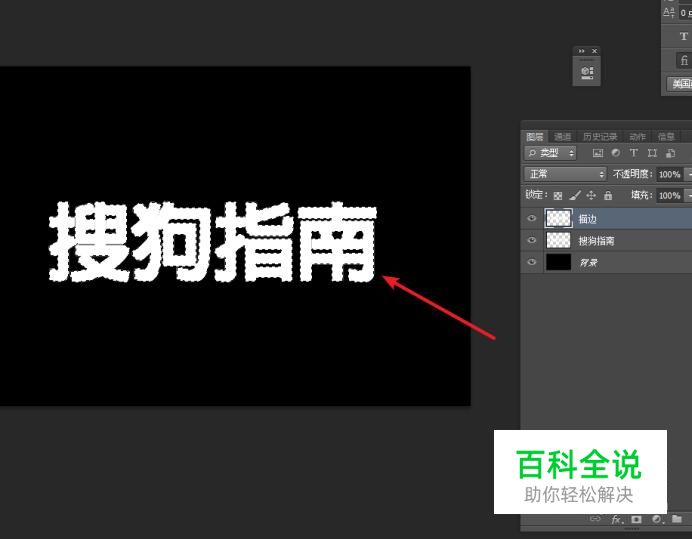Lock position move icon
The width and height of the screenshot is (692, 539).
(x=591, y=195)
